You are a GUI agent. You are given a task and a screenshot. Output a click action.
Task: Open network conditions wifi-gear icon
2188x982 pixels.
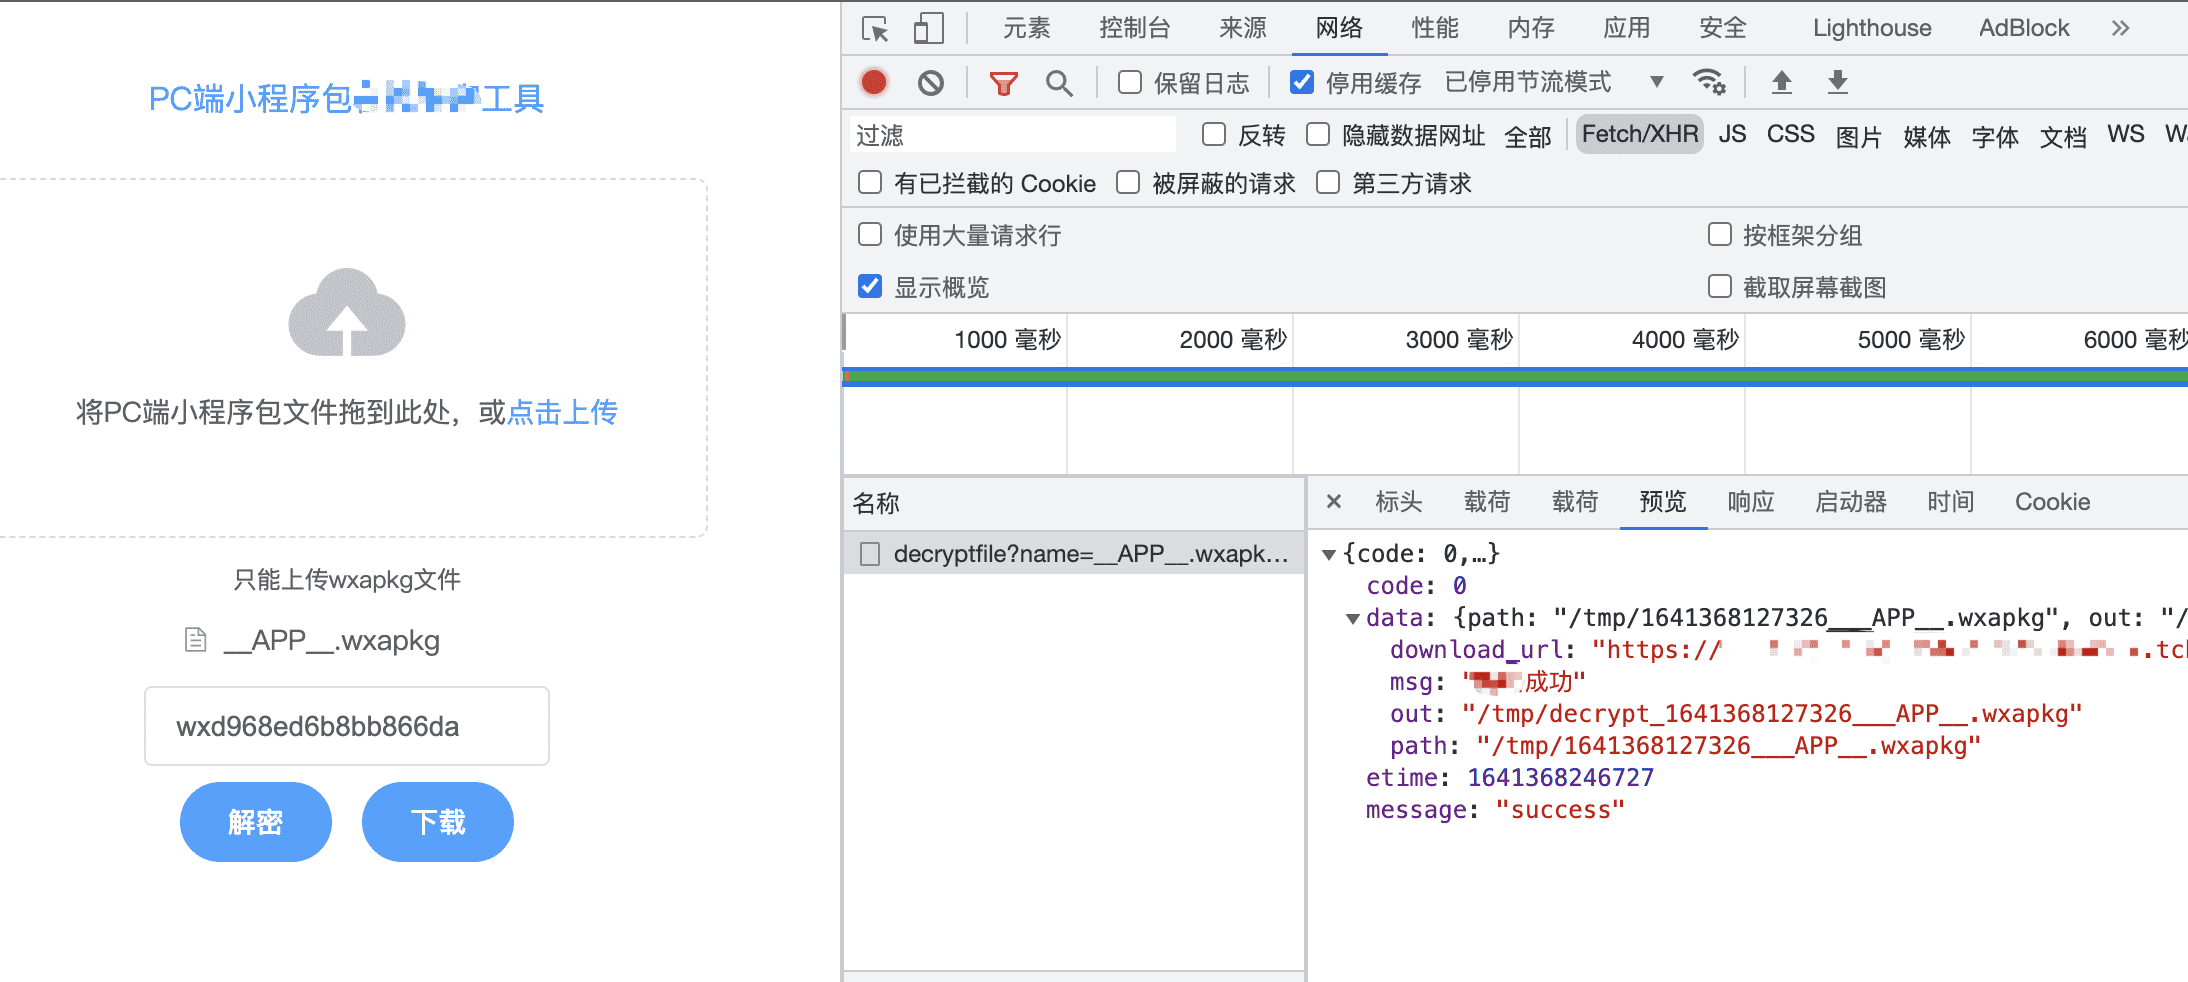coord(1708,81)
